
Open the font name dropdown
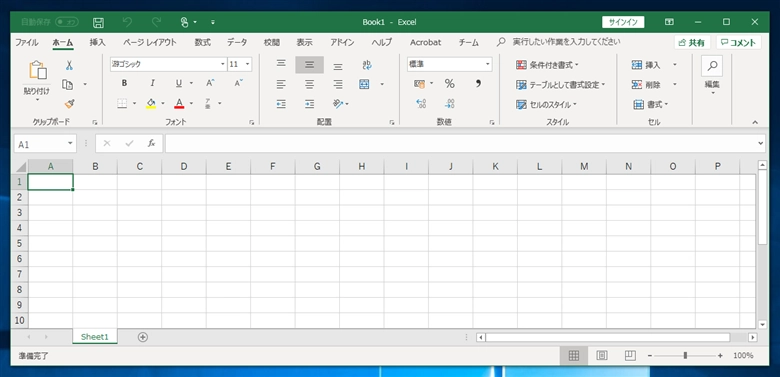(x=223, y=65)
